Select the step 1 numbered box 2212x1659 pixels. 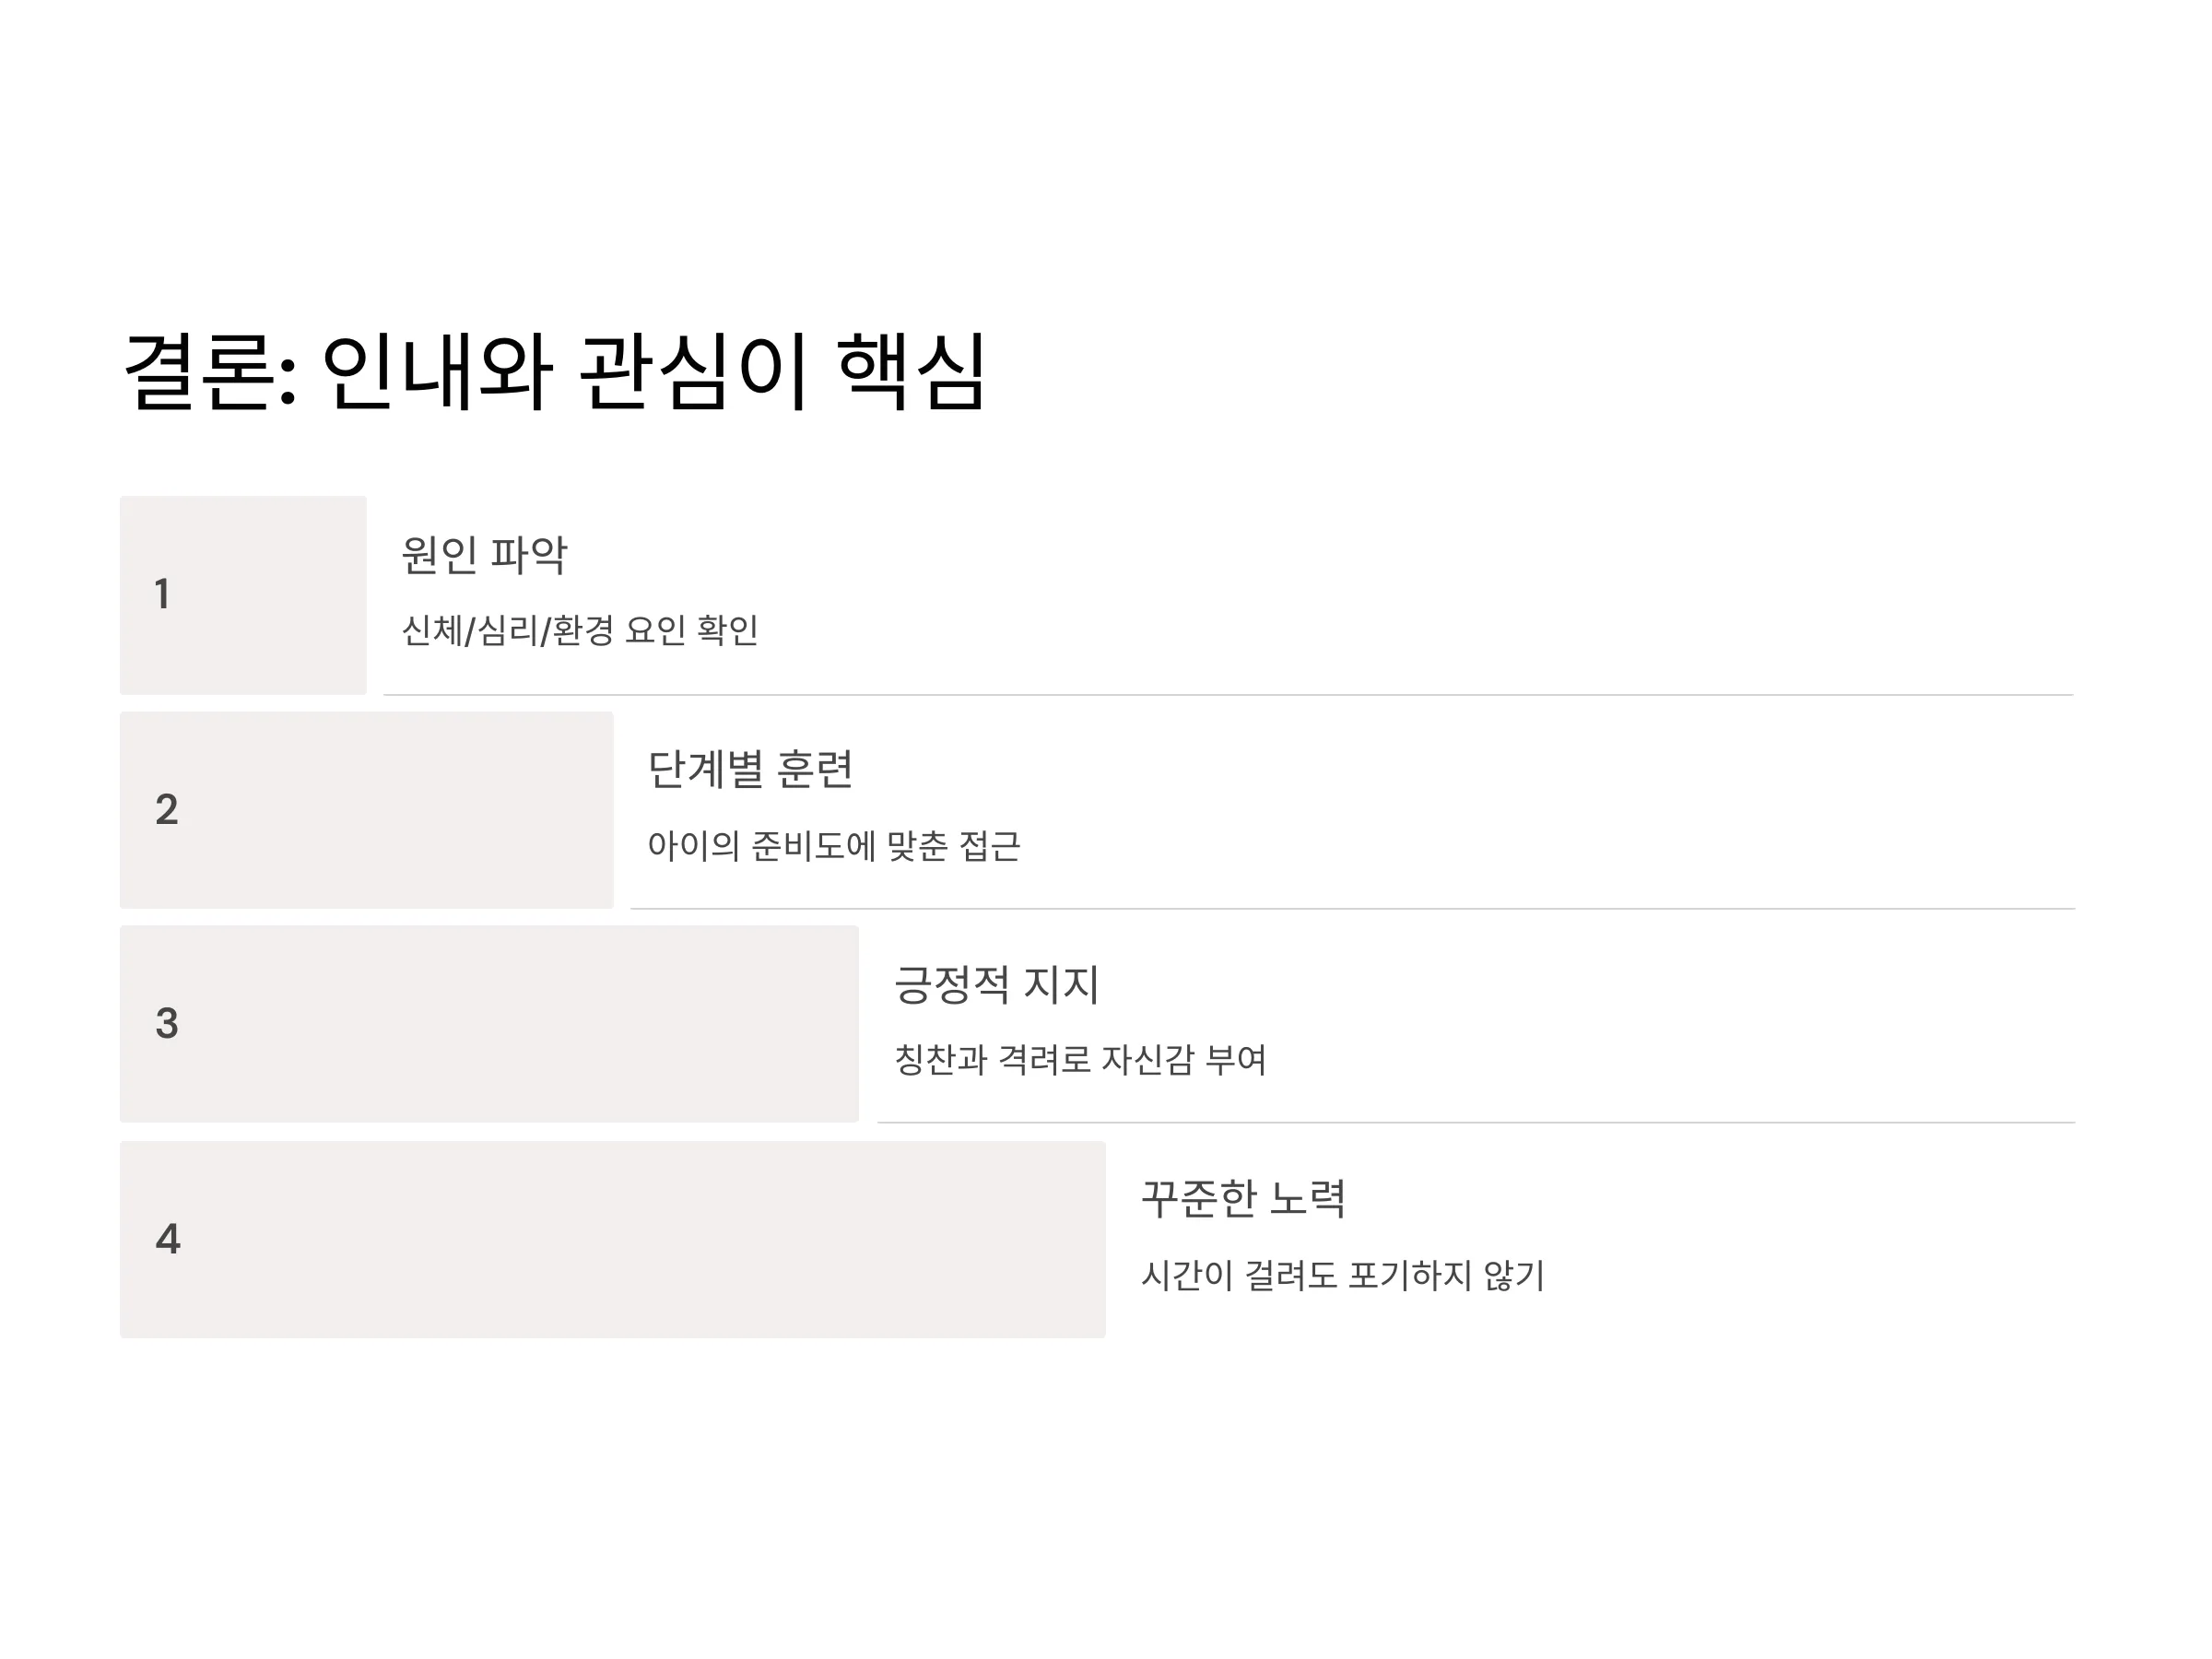point(243,595)
